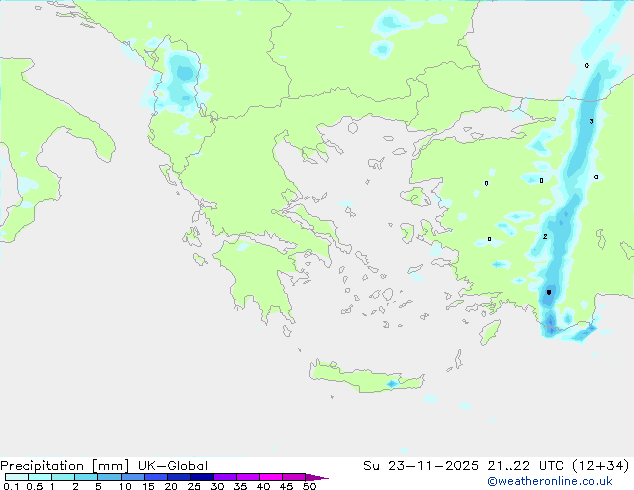Click the '(12+34)' forecast run label

[601, 466]
